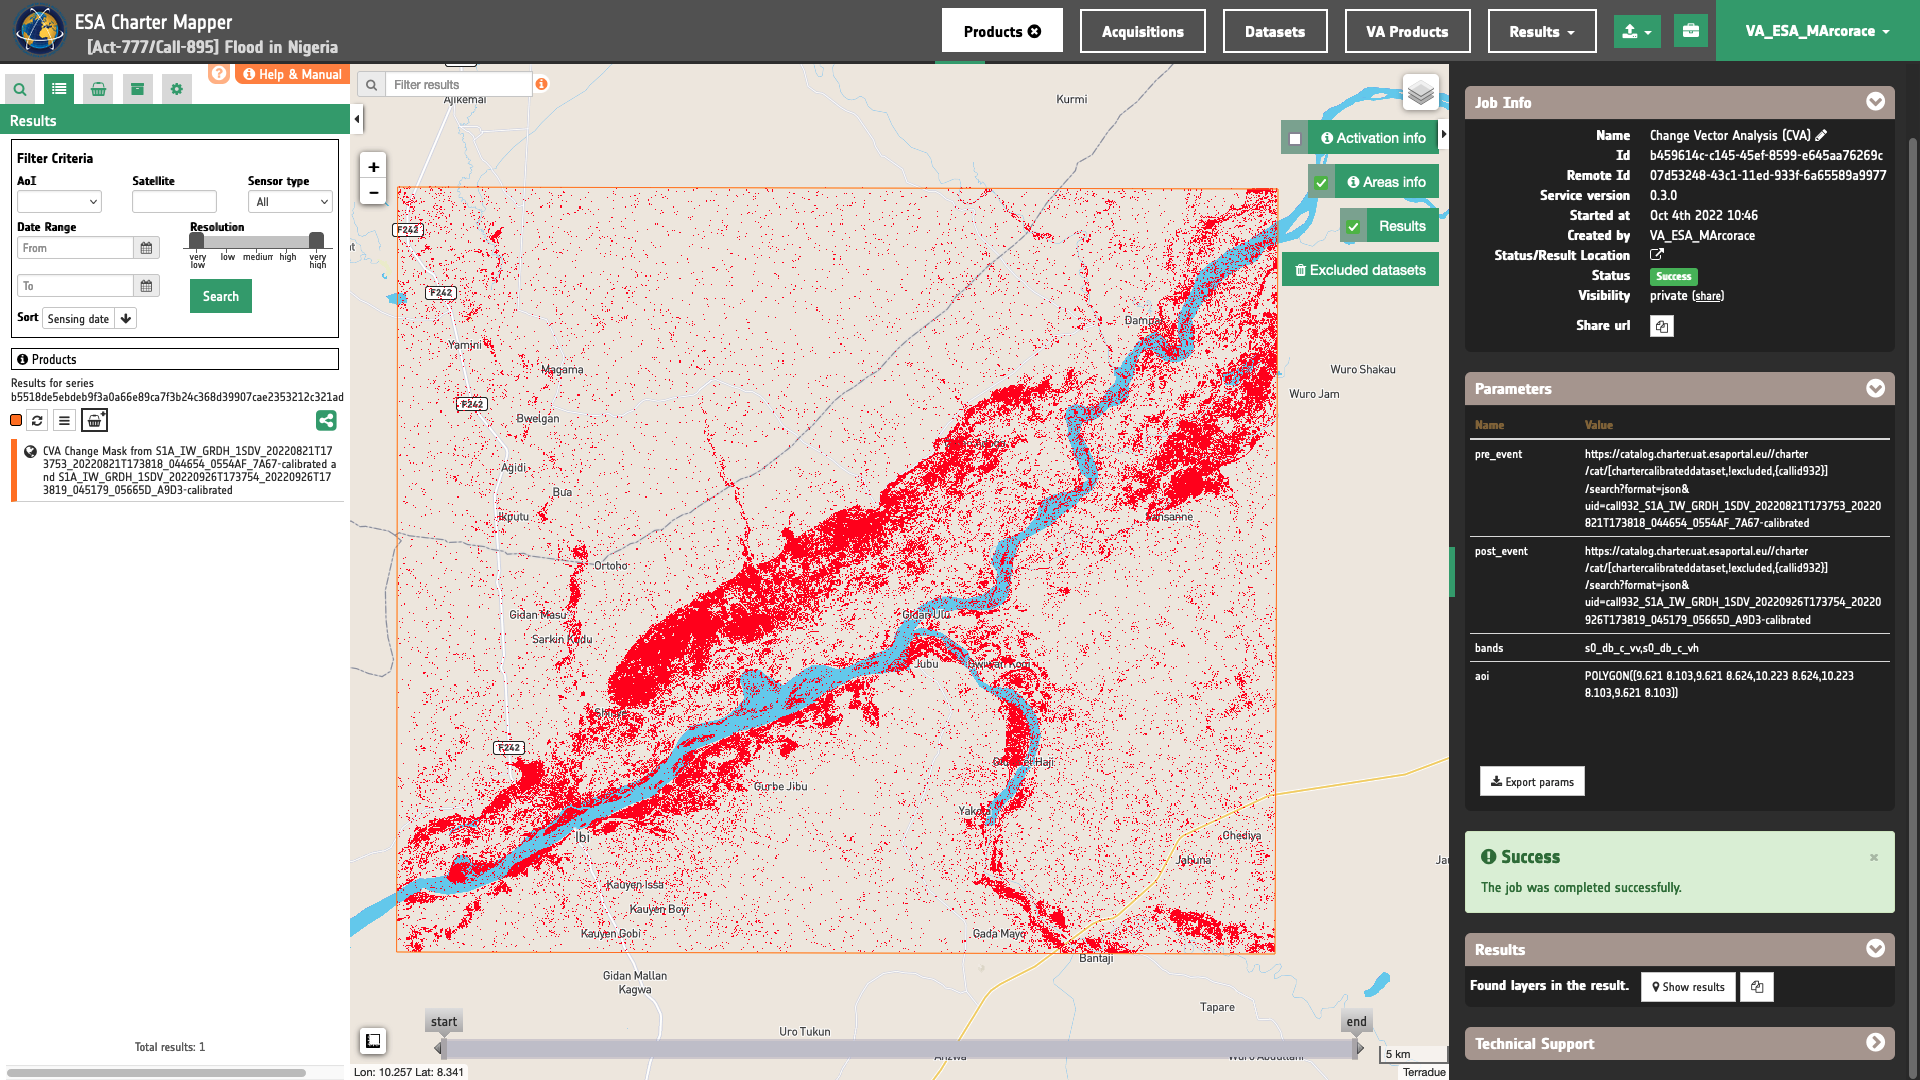Uncheck the Results layer checkbox
The image size is (1920, 1080).
point(1353,227)
